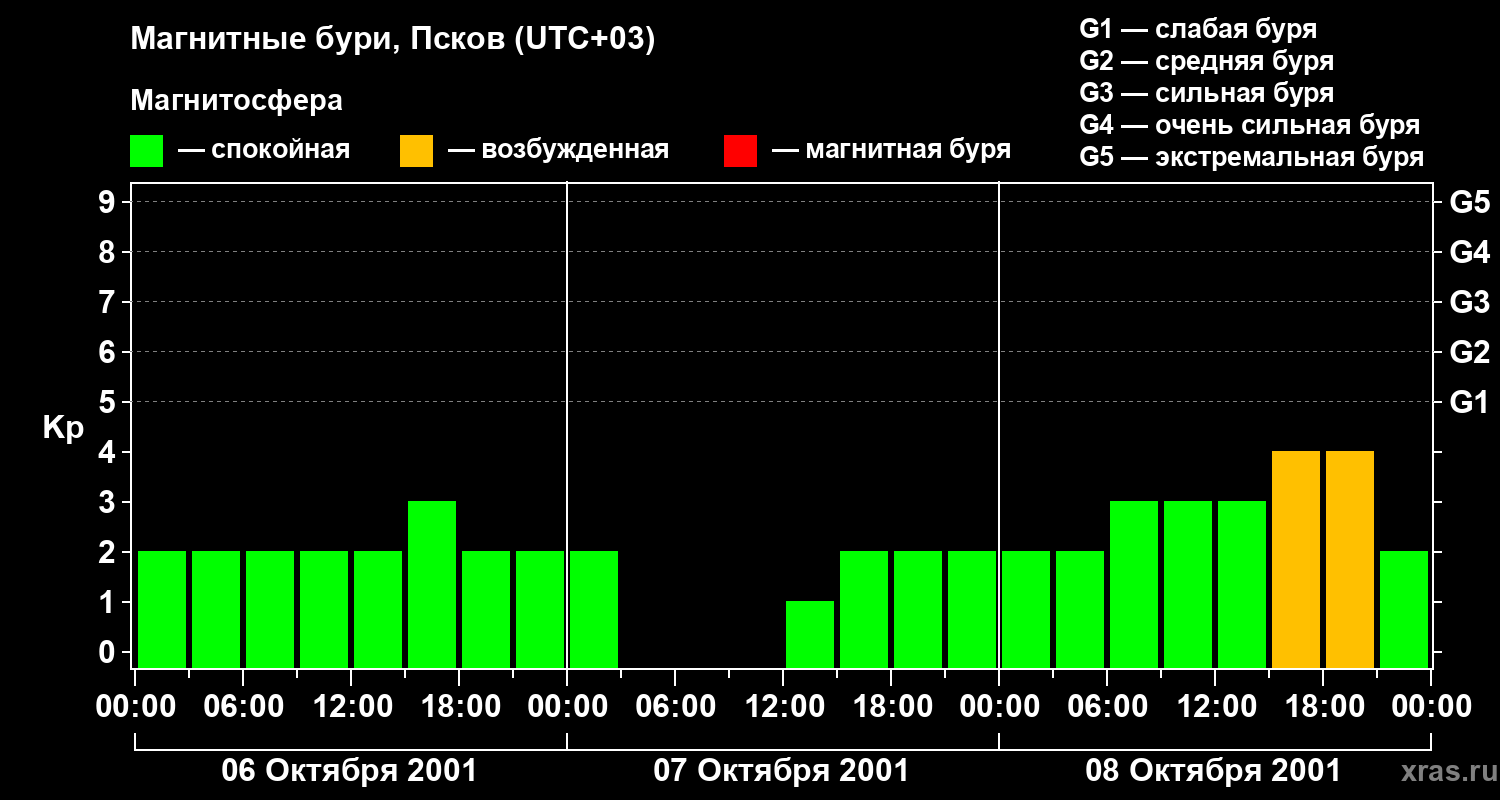
Task: Click 'G2 — средняя буря' legend line
Action: pos(1206,61)
